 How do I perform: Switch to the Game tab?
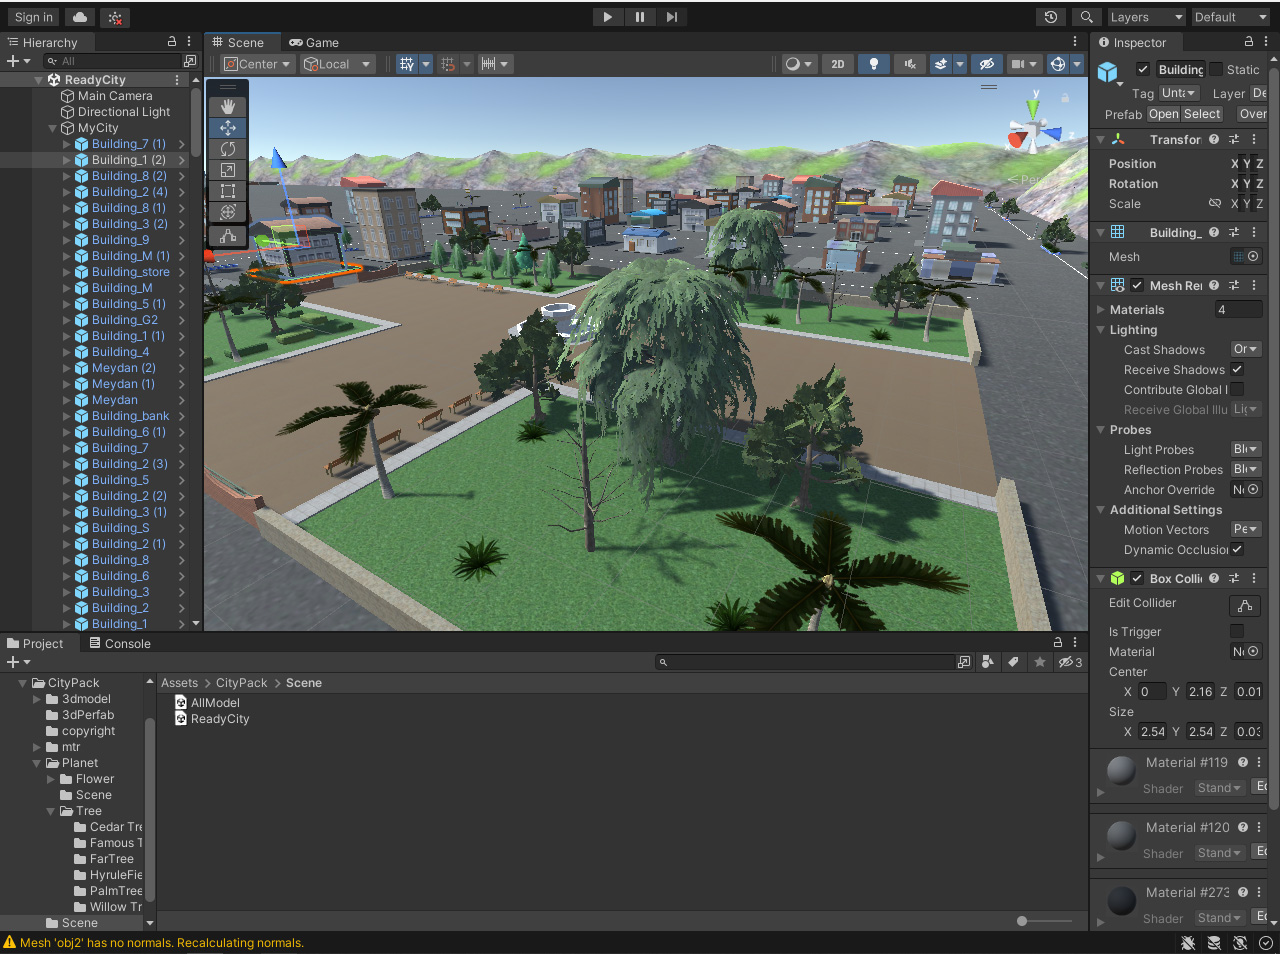click(x=314, y=42)
